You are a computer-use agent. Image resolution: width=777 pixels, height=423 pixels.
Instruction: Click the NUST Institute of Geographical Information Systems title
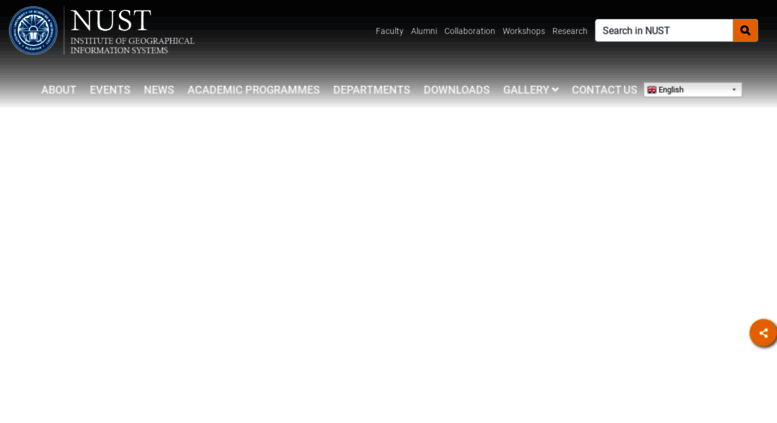132,31
